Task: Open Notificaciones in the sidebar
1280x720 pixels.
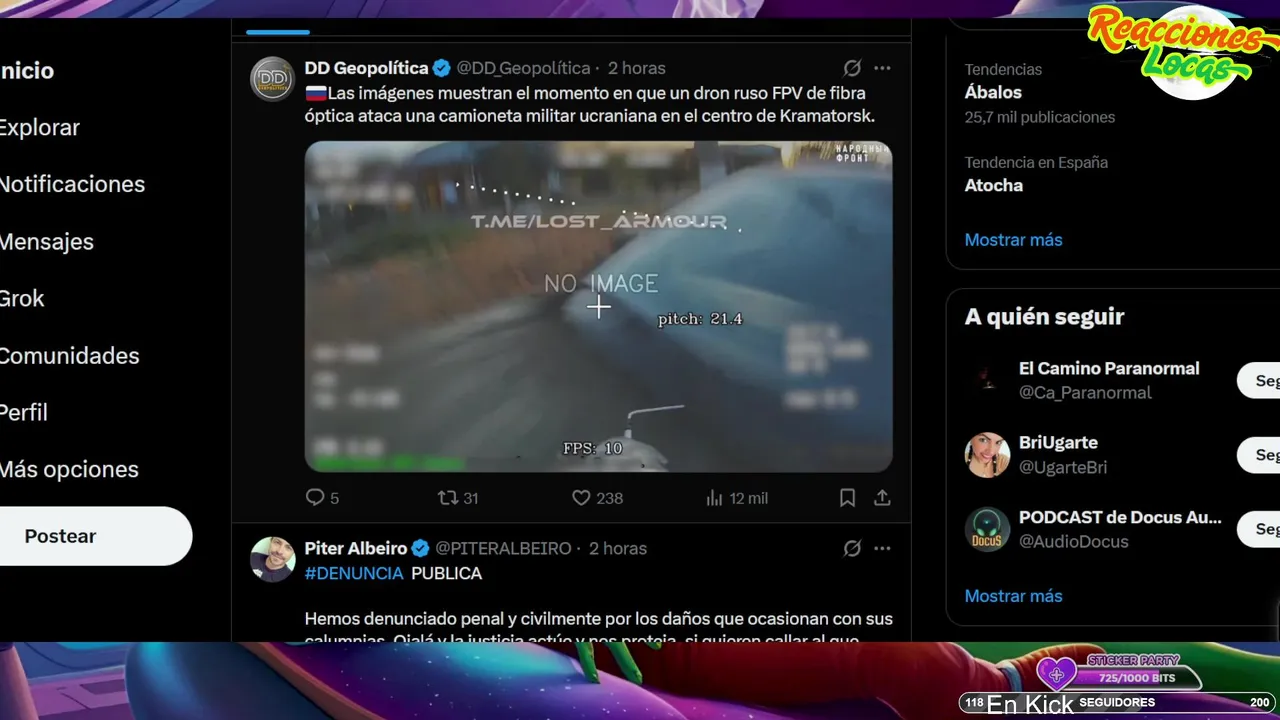Action: 72,185
